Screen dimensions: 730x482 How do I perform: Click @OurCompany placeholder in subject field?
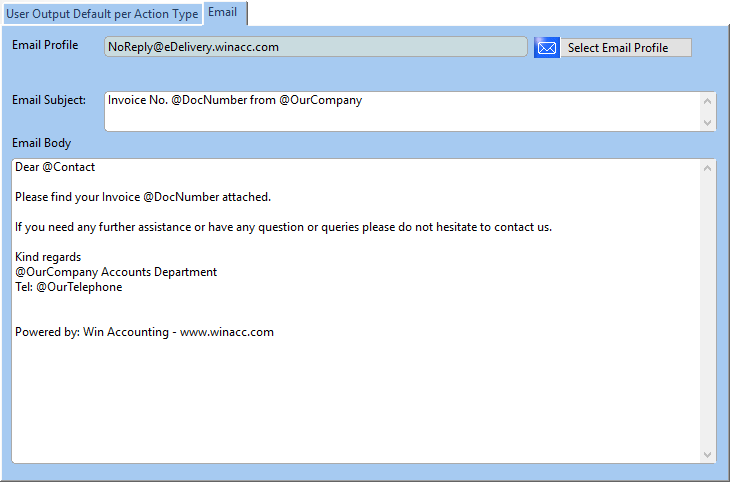pyautogui.click(x=320, y=100)
